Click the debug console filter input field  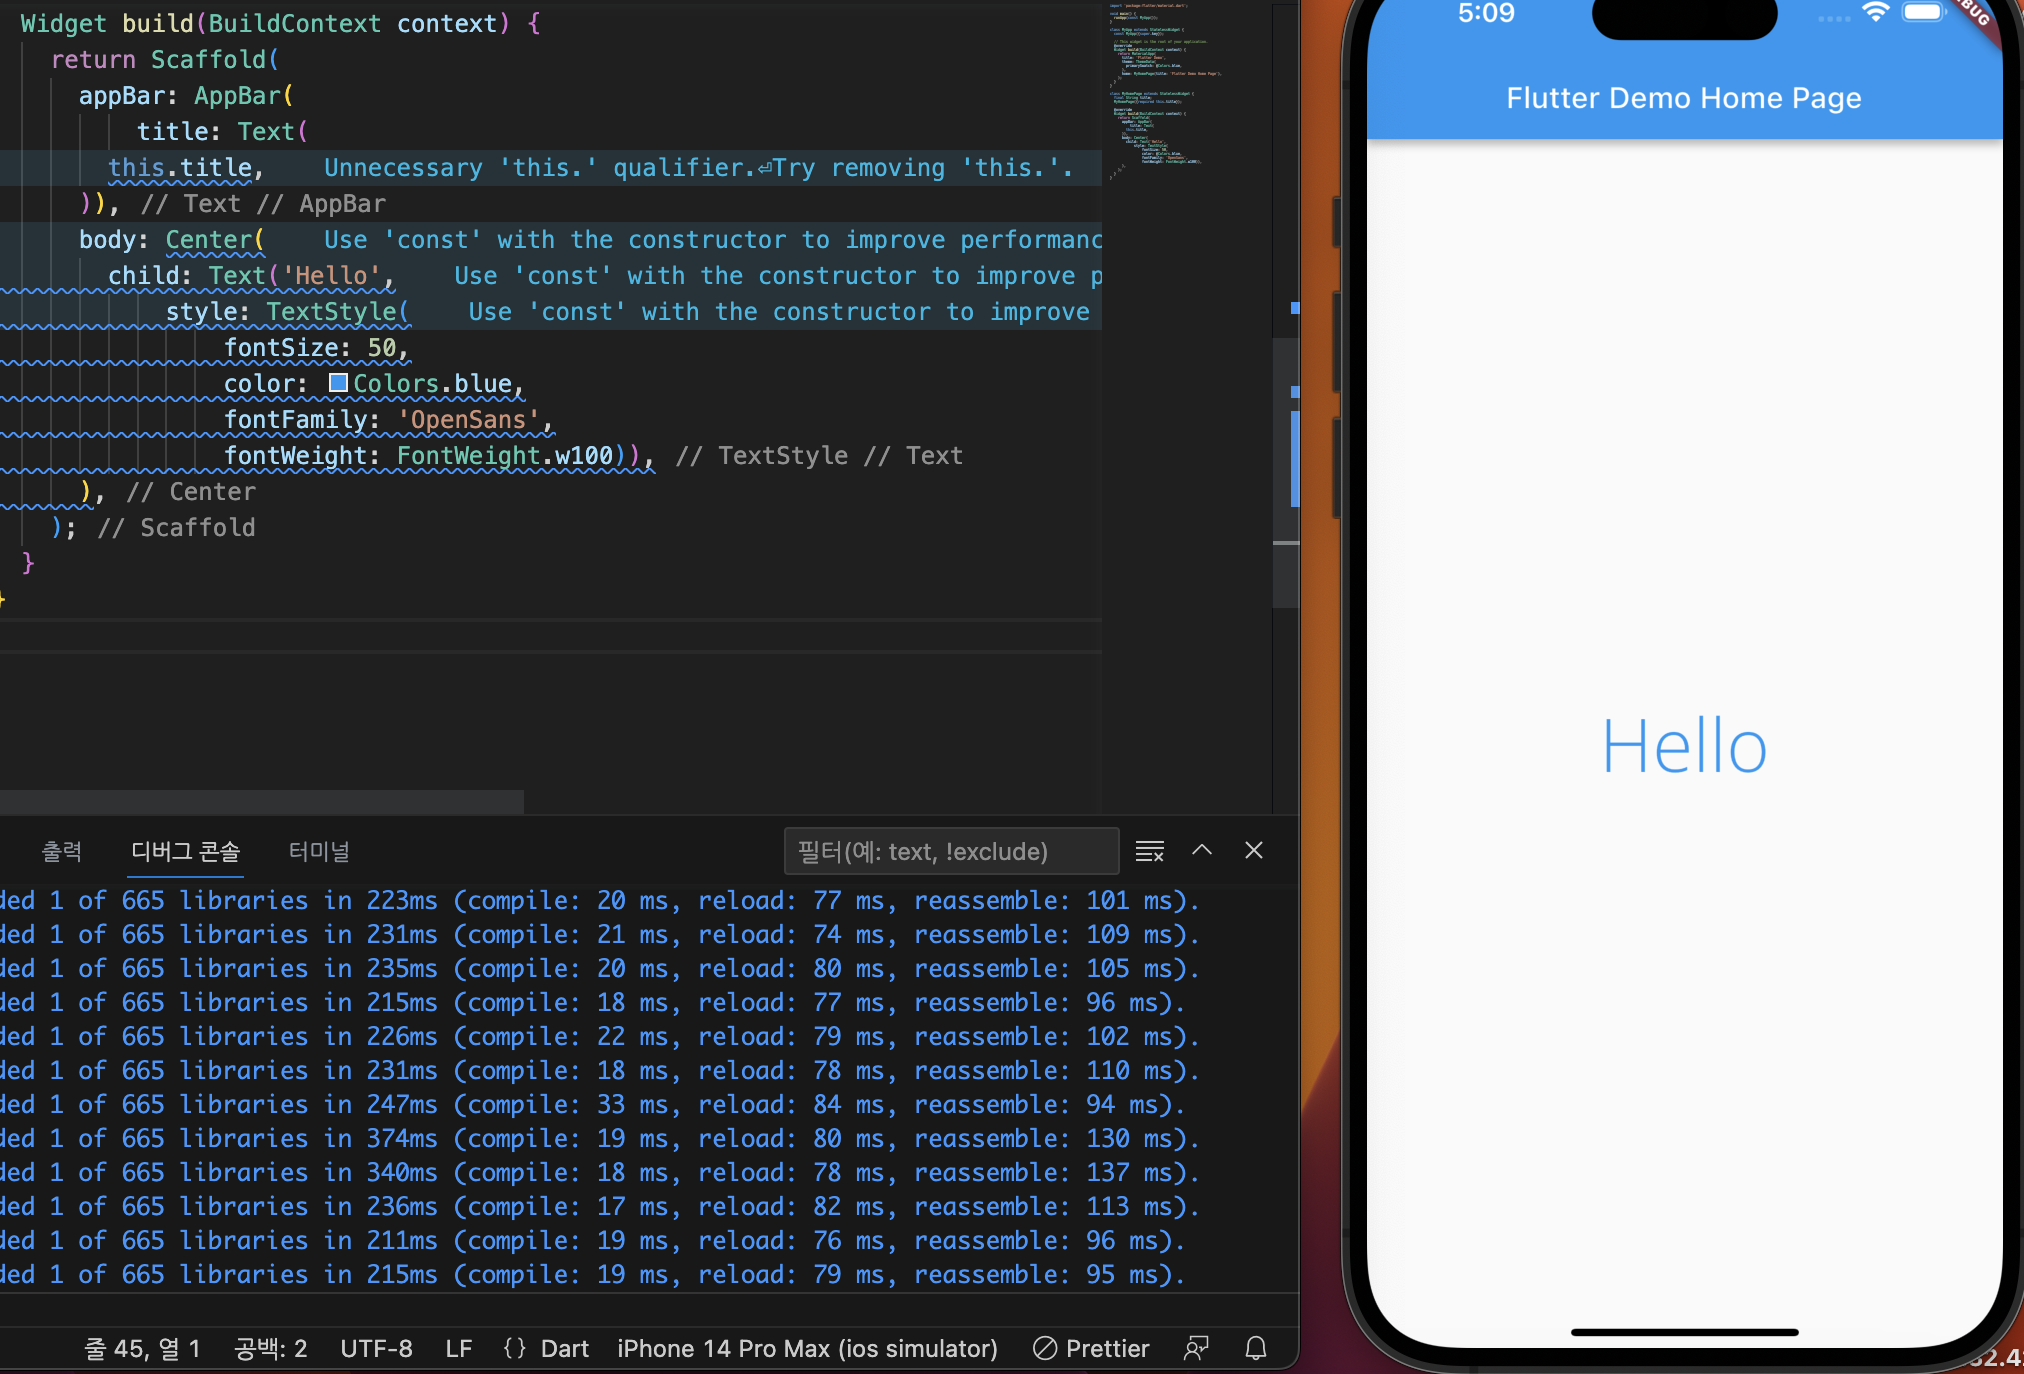click(950, 851)
